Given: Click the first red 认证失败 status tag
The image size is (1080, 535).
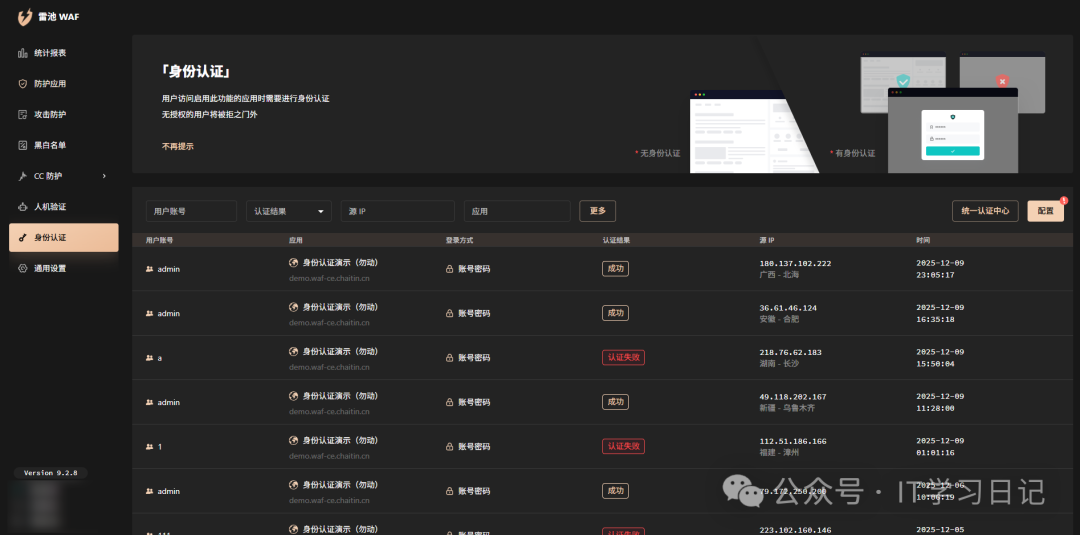Looking at the screenshot, I should point(621,357).
